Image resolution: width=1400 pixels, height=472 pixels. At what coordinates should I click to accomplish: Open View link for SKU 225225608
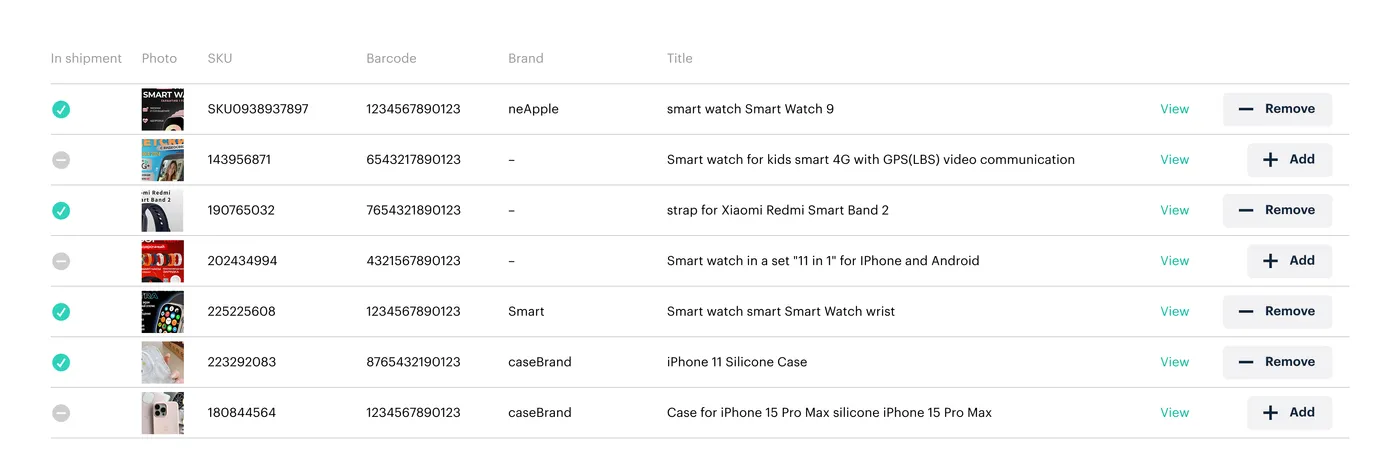tap(1174, 312)
